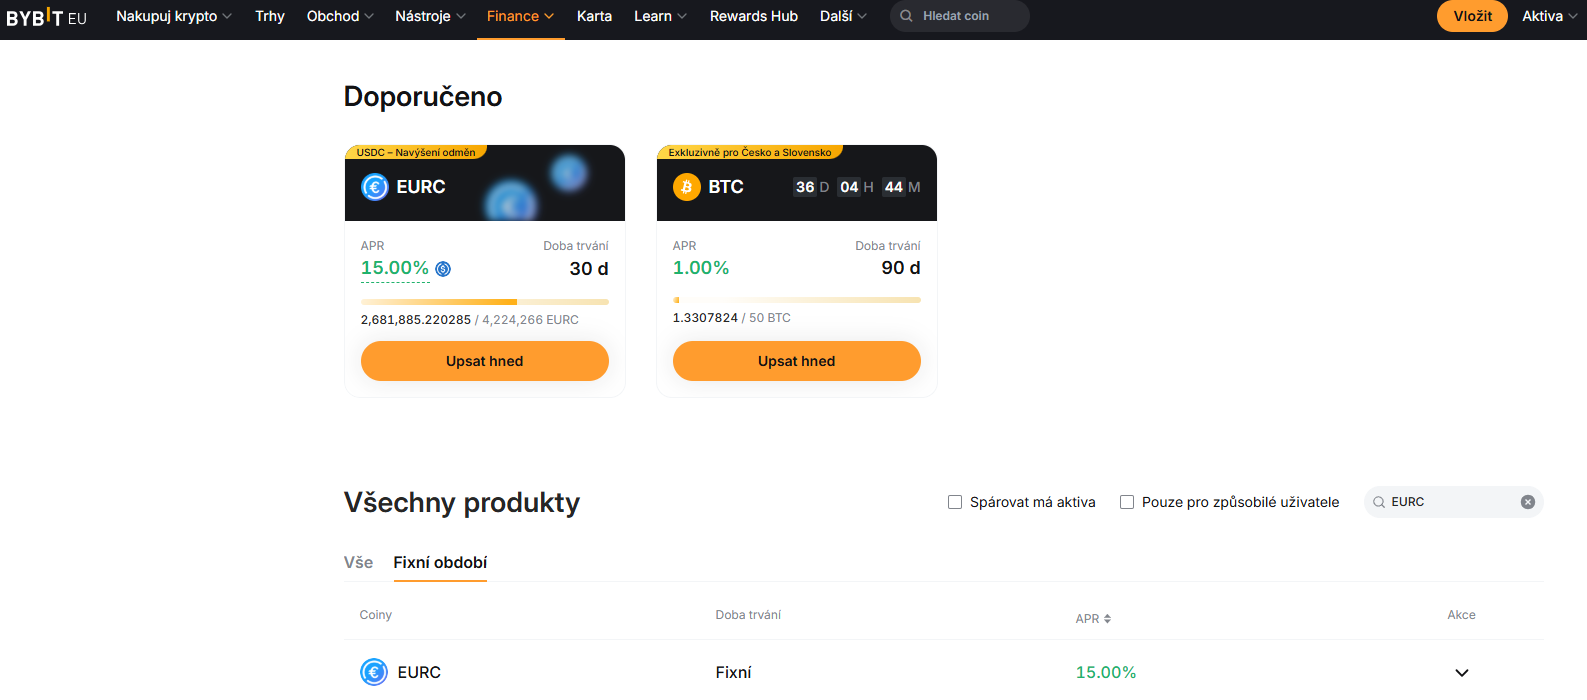Sort products by APR column arrows
This screenshot has height=700, width=1587.
point(1107,619)
